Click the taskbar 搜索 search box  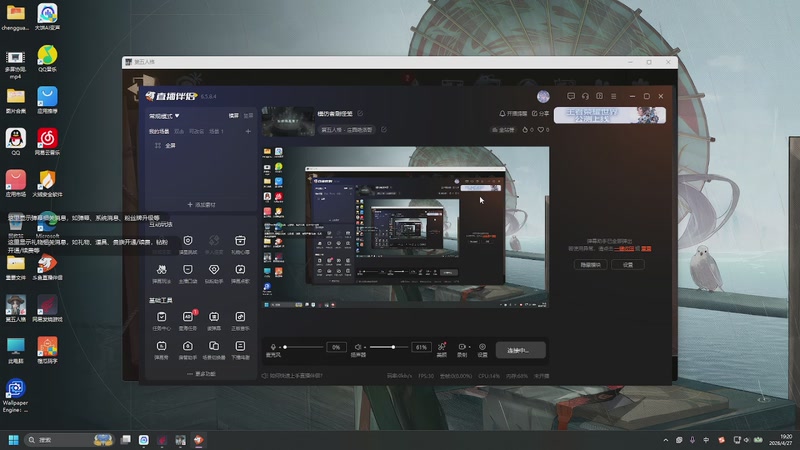coord(69,440)
